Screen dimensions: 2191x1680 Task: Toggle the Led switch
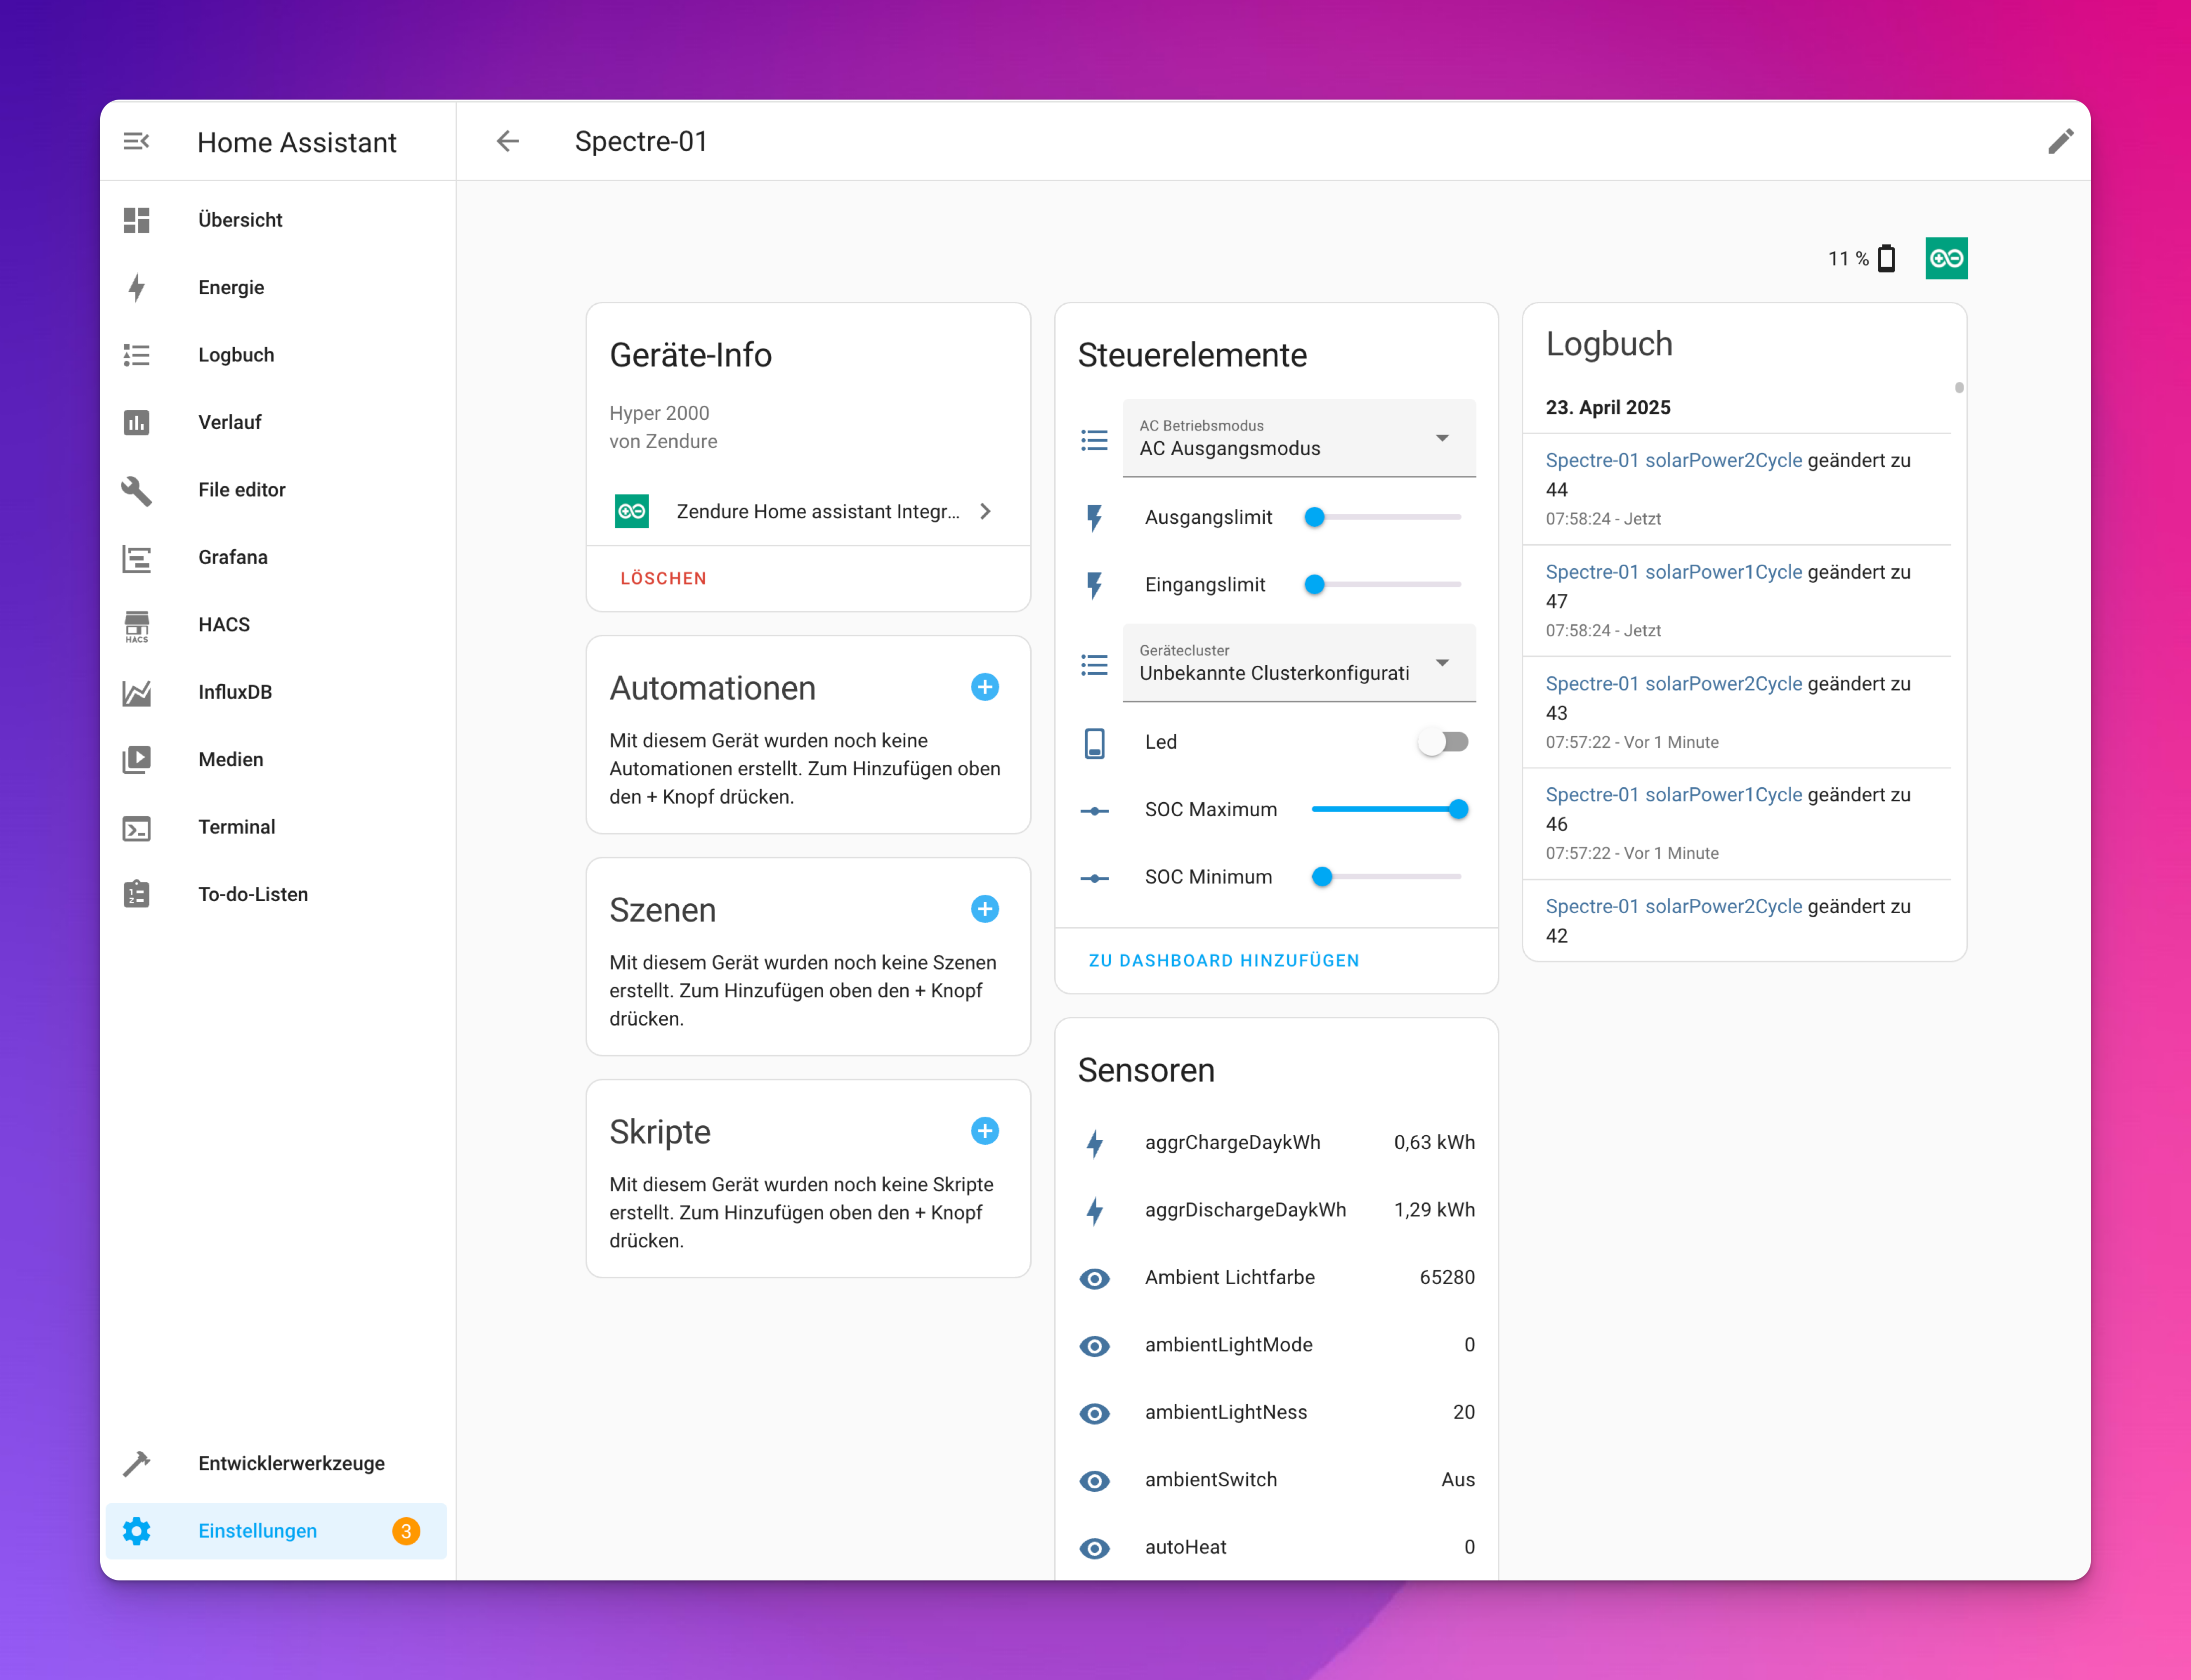click(x=1442, y=742)
